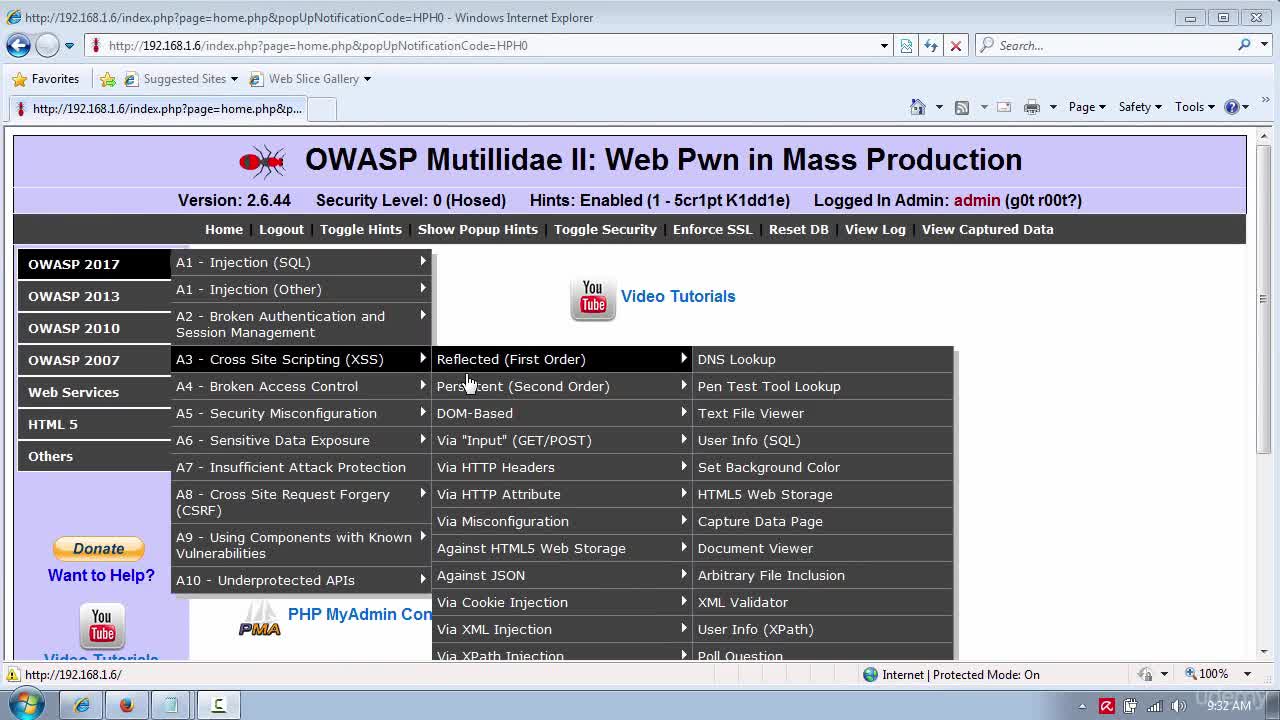
Task: Open the Web Slice Gallery dropdown
Action: click(x=367, y=79)
